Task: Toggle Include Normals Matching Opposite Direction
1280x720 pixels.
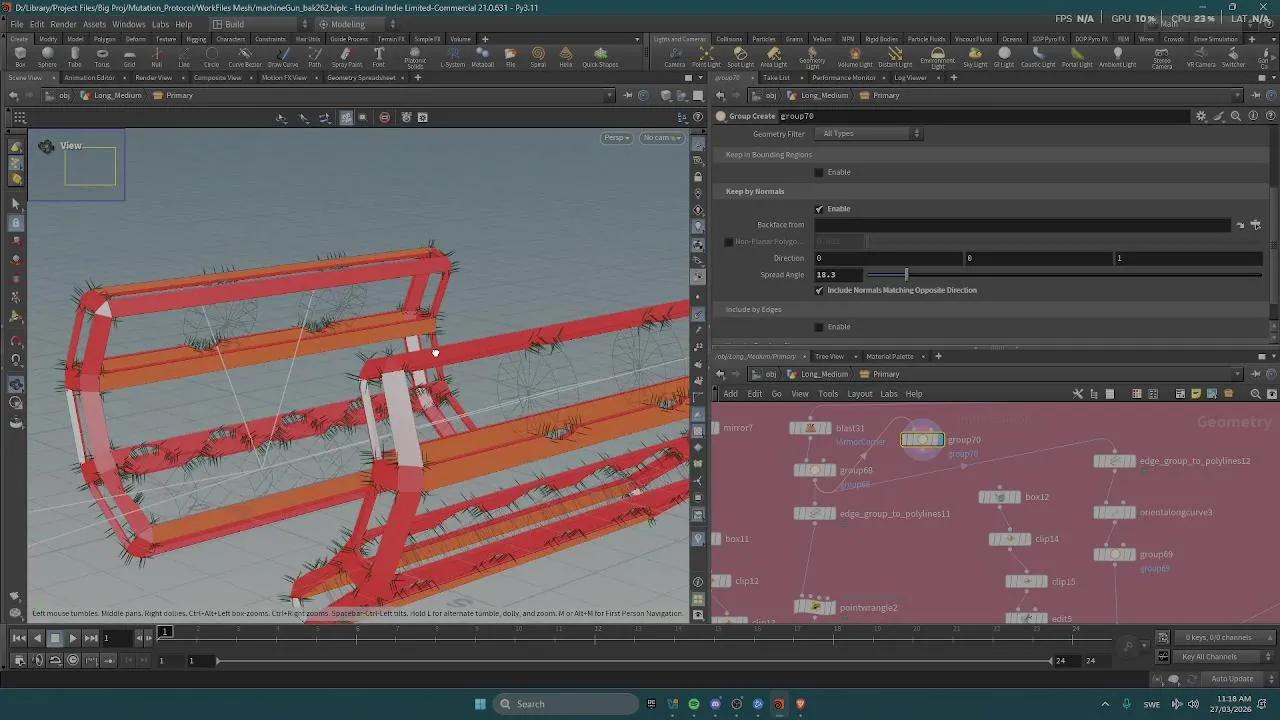Action: point(819,290)
